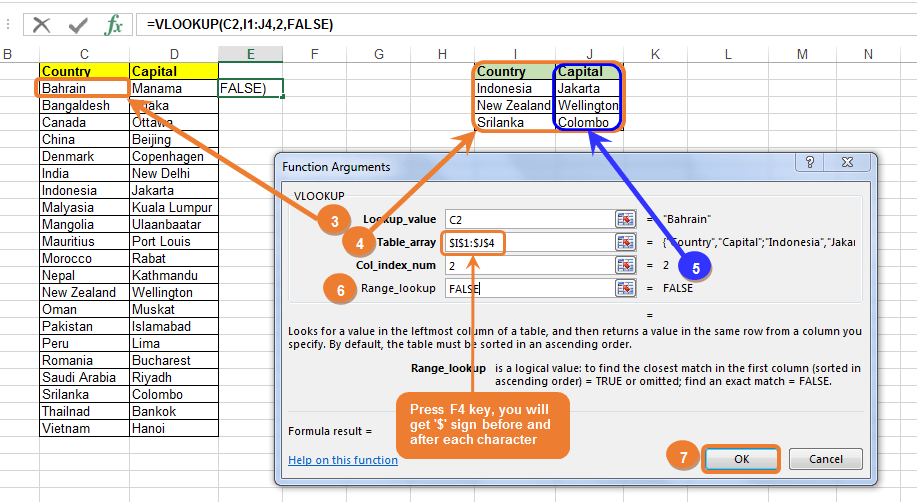Viewport: 917px width, 502px height.
Task: Click the Col_index_num range selector icon
Action: click(x=625, y=265)
